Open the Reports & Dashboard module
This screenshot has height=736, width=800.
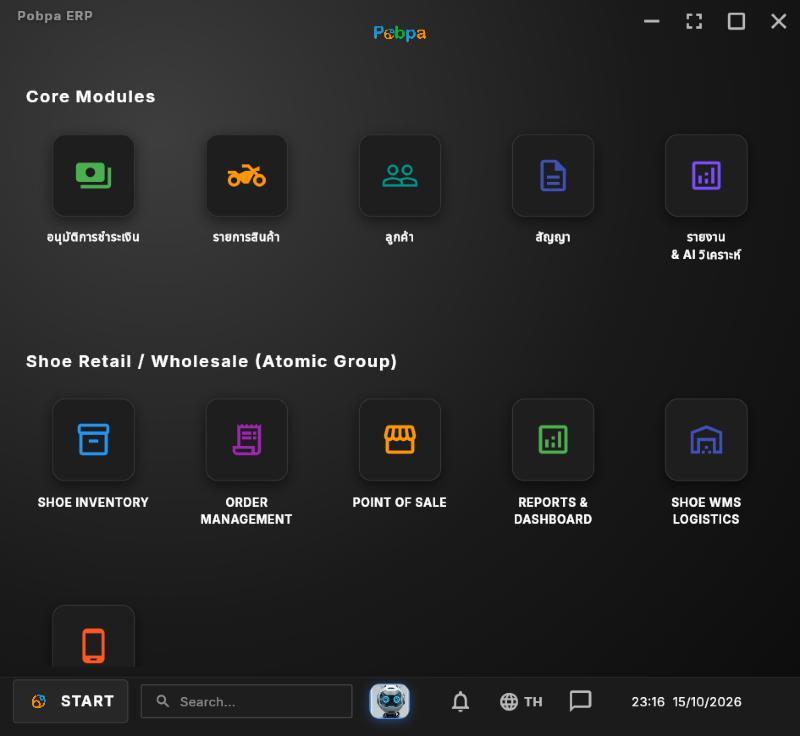click(x=553, y=440)
